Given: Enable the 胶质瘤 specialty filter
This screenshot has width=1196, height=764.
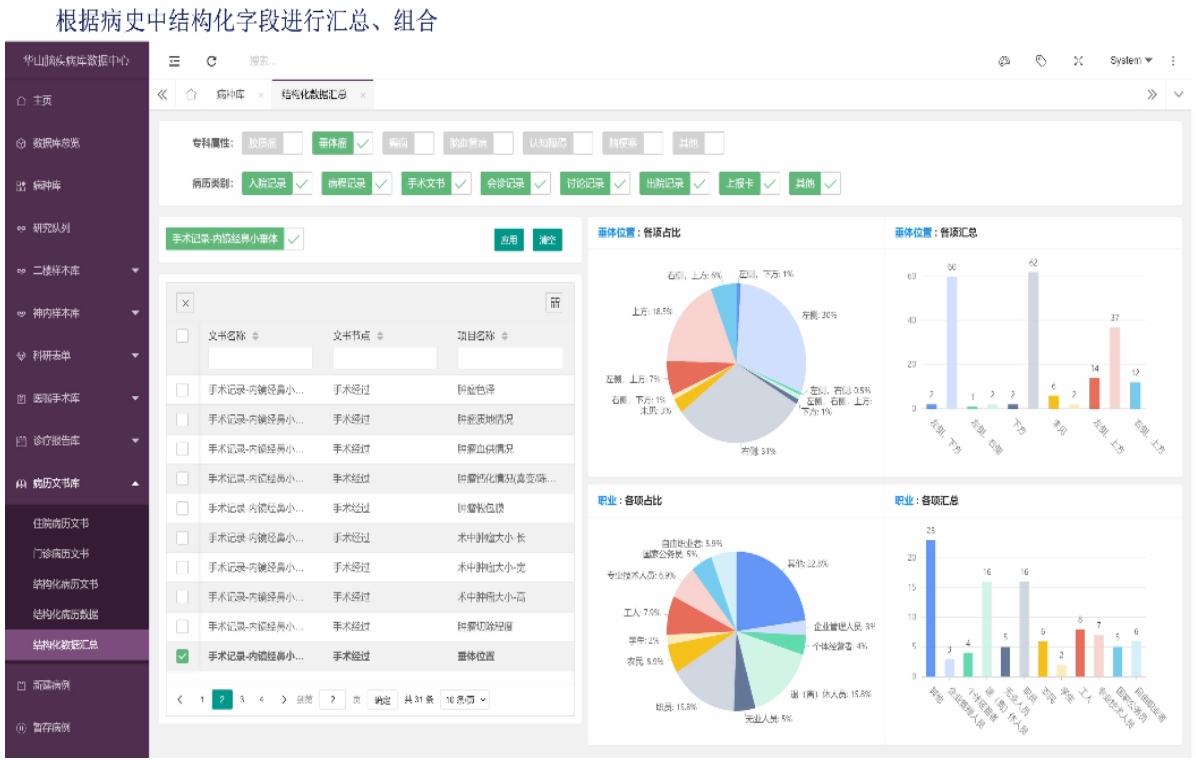Looking at the screenshot, I should point(272,143).
